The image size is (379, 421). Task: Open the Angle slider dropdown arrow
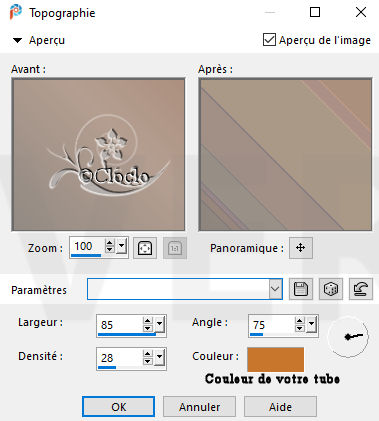click(311, 324)
